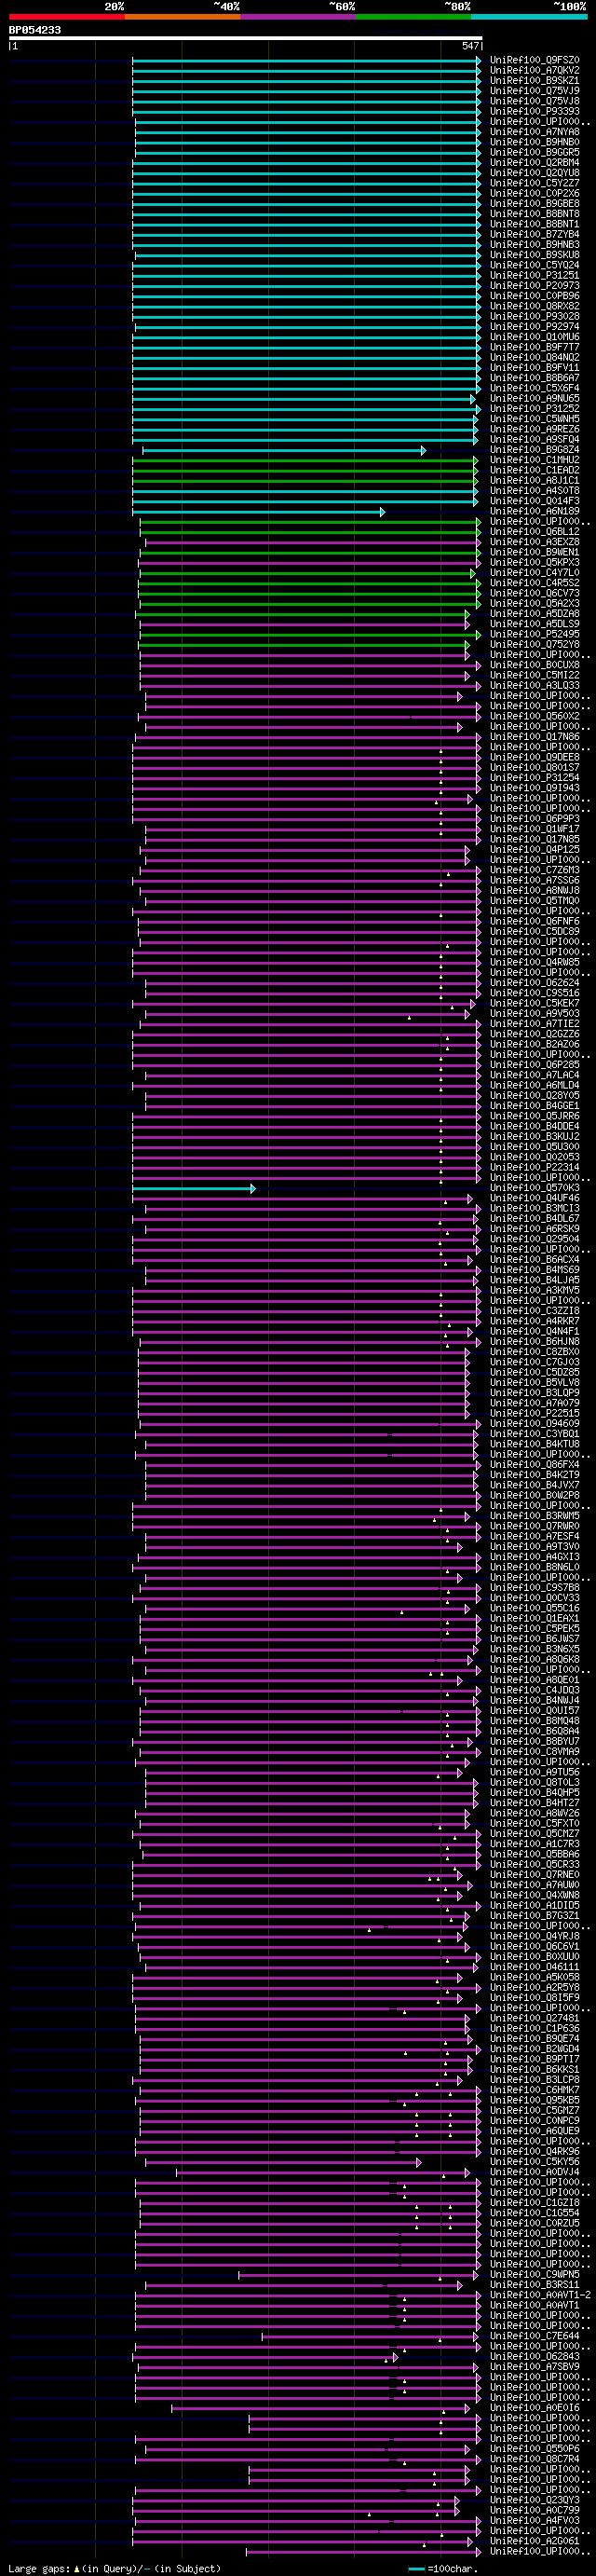Click the Large gaps legend text
The height and width of the screenshot is (2576, 596).
click(x=40, y=2569)
